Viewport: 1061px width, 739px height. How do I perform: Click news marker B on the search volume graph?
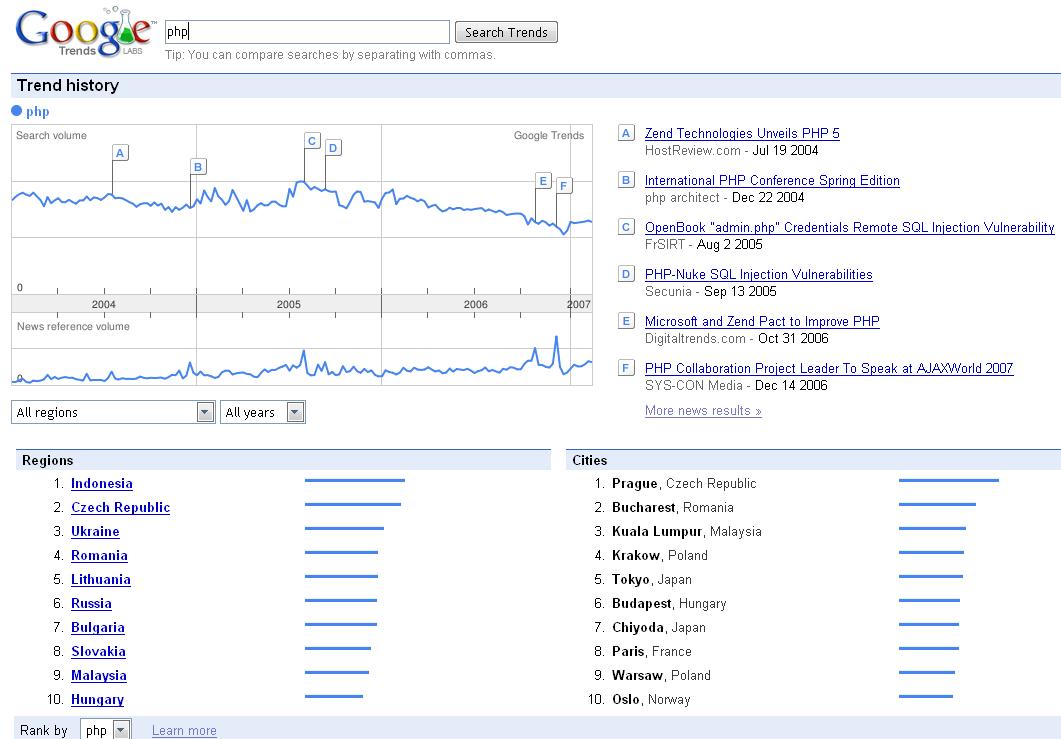(198, 166)
